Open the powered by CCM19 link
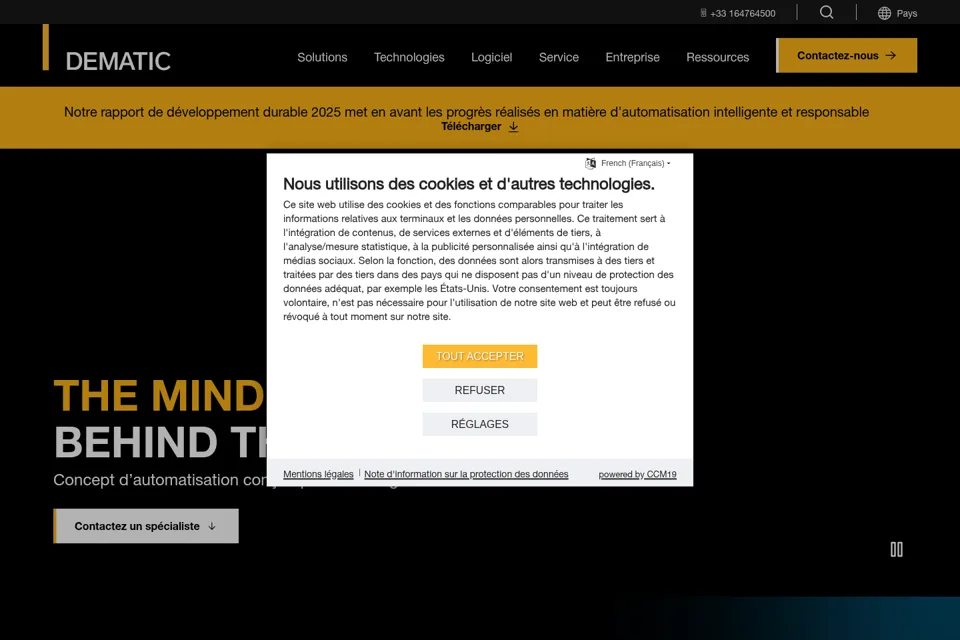The image size is (960, 640). pyautogui.click(x=637, y=474)
